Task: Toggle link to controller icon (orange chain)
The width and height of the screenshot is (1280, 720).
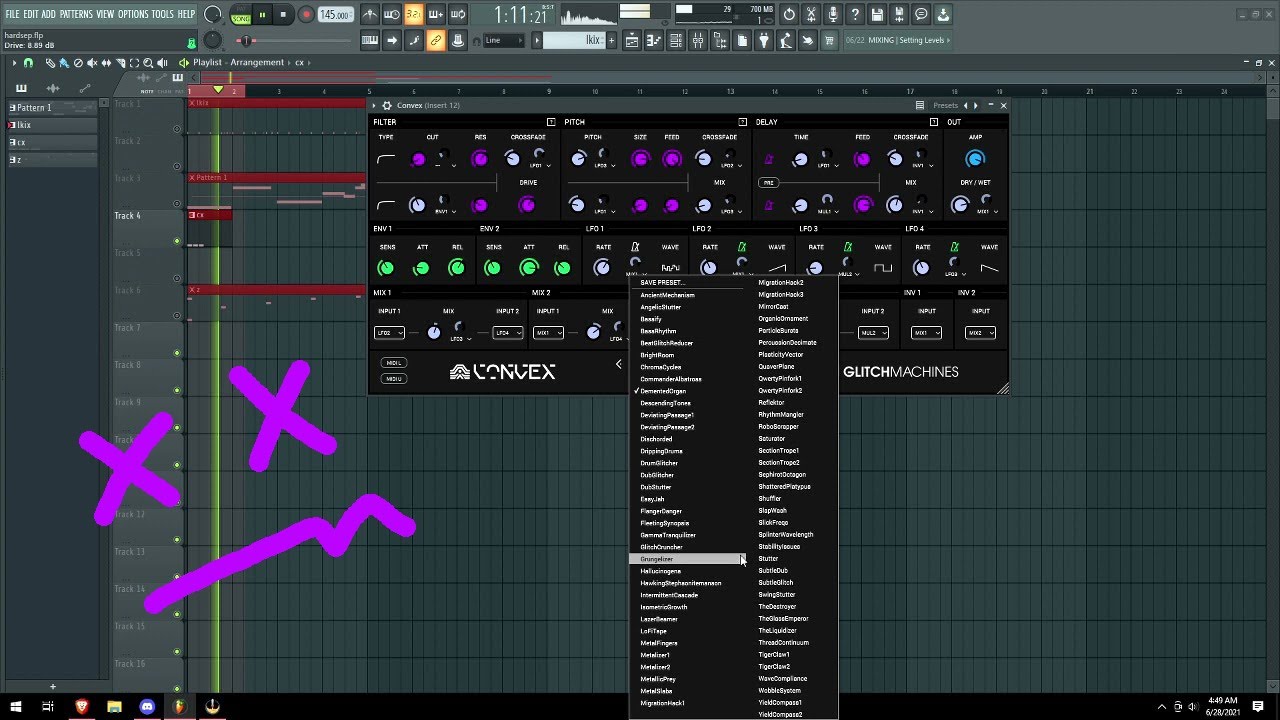Action: click(x=435, y=40)
